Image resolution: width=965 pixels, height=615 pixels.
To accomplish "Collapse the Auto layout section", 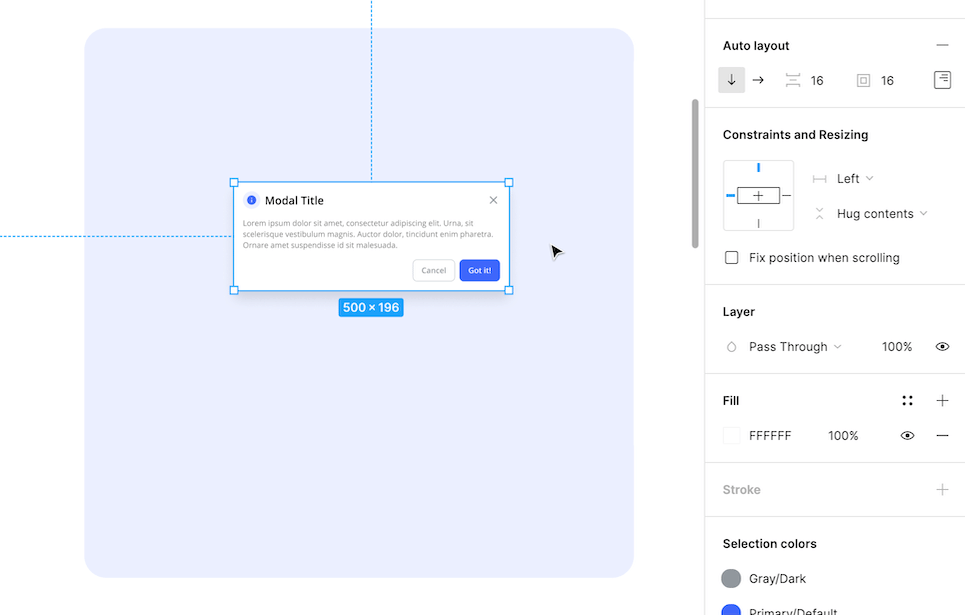I will [x=941, y=45].
